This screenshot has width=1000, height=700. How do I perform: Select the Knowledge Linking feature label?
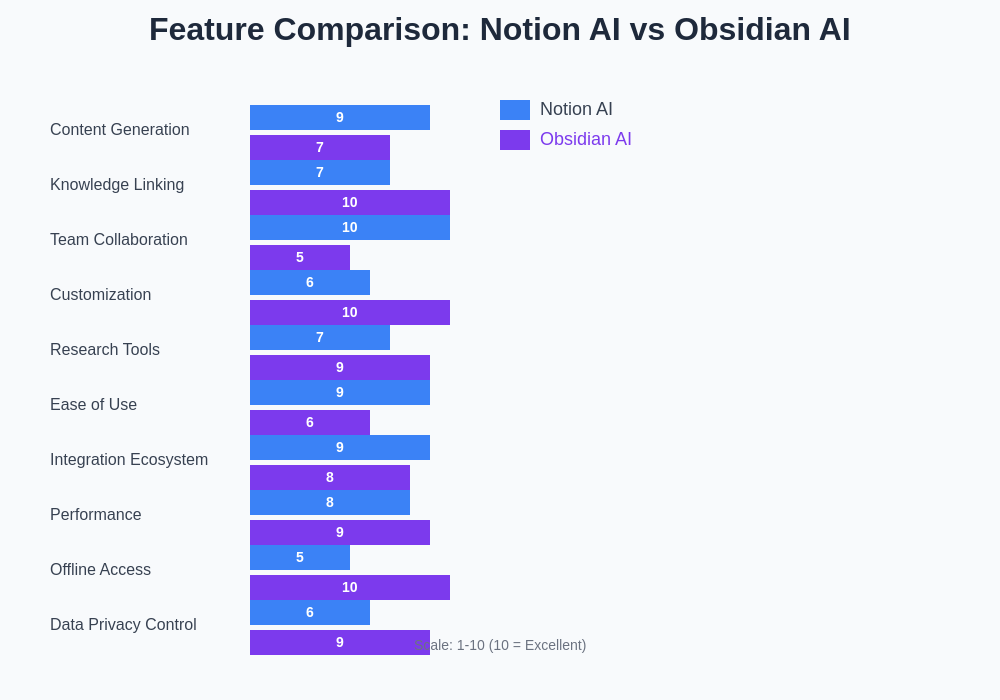[117, 185]
